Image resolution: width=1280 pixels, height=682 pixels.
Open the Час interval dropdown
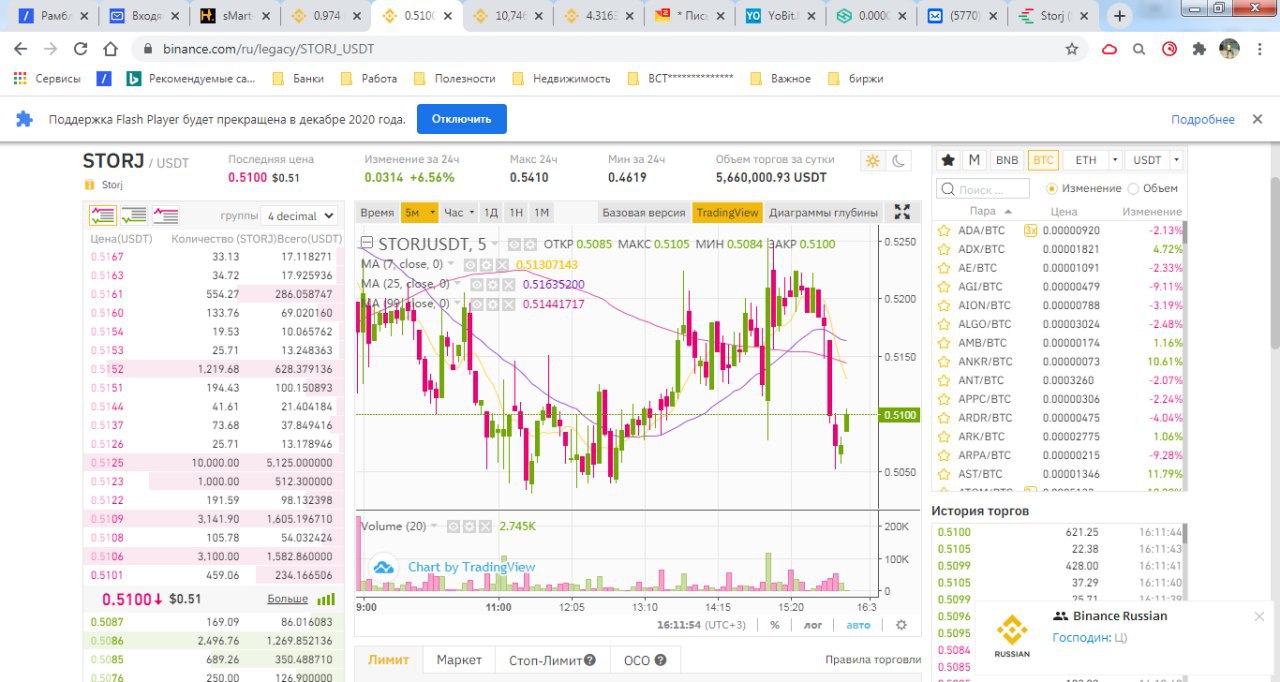[x=459, y=212]
